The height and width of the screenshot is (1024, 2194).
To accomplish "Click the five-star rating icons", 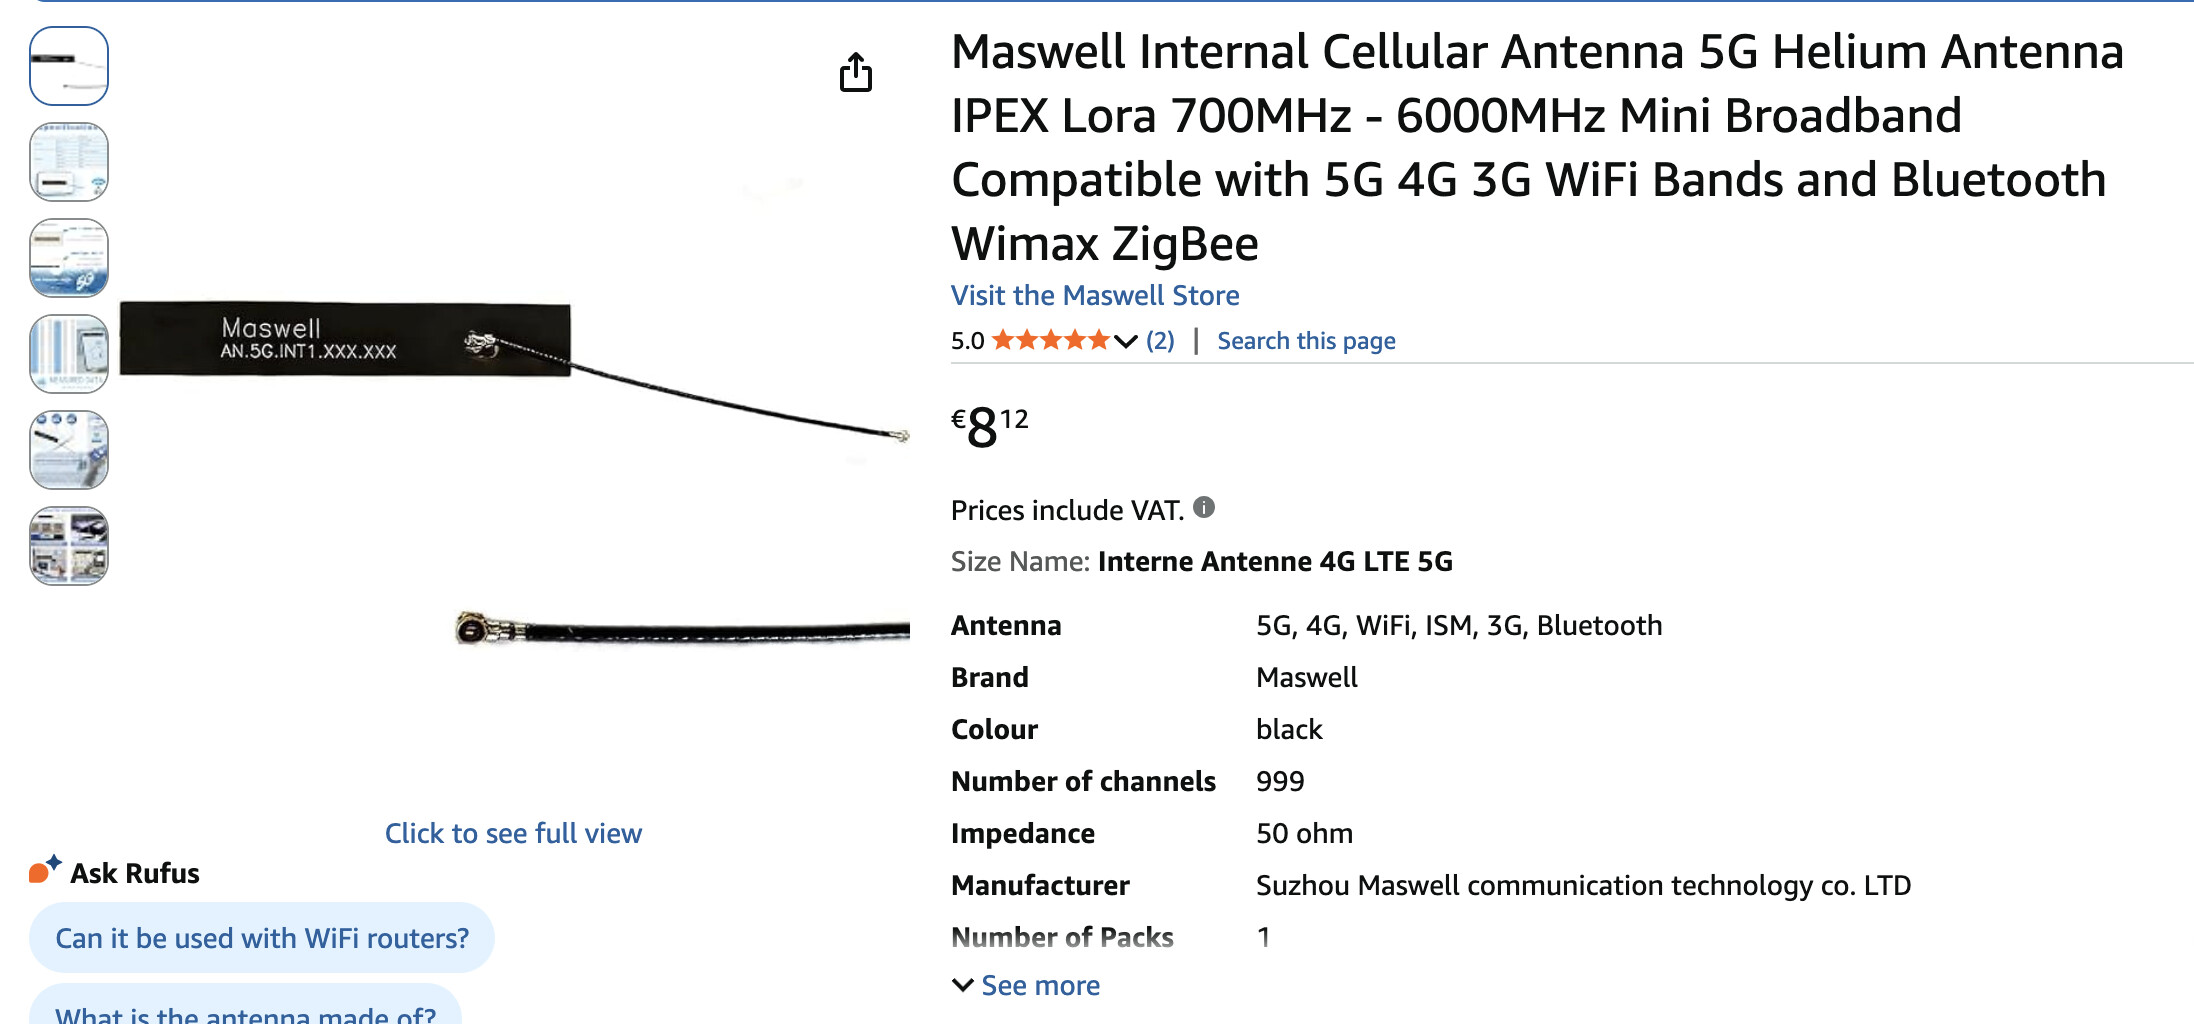I will tap(1050, 341).
